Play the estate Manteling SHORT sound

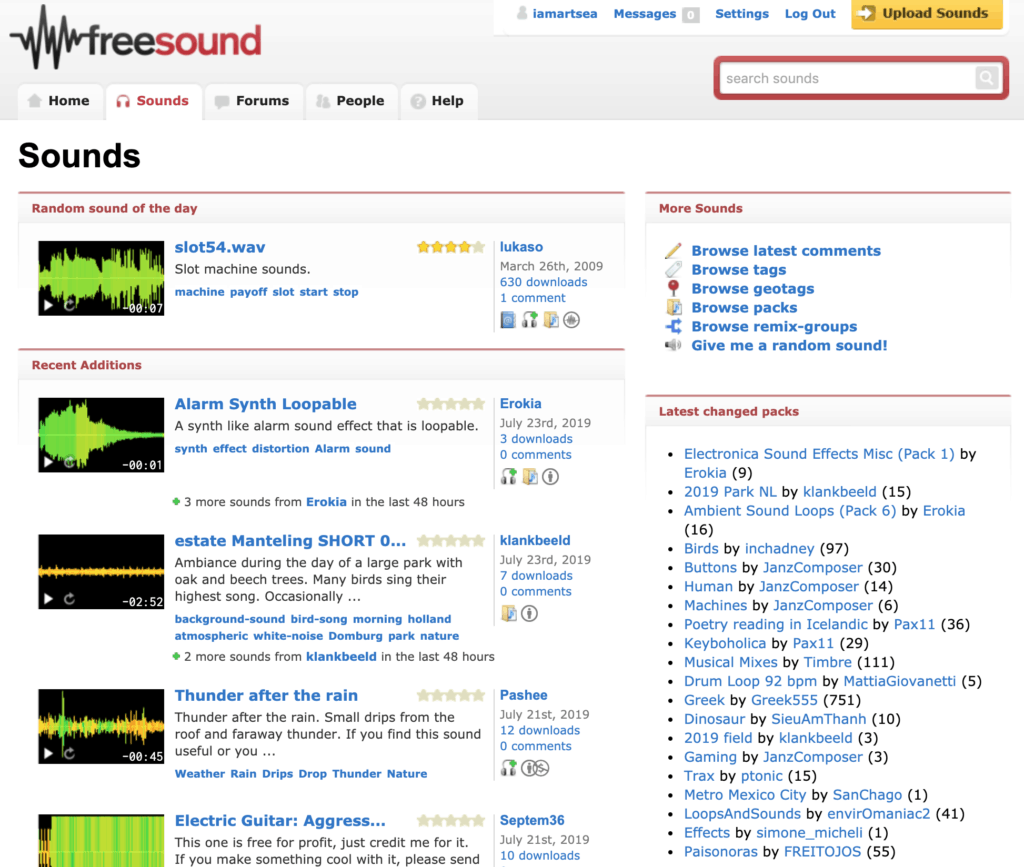[x=48, y=599]
